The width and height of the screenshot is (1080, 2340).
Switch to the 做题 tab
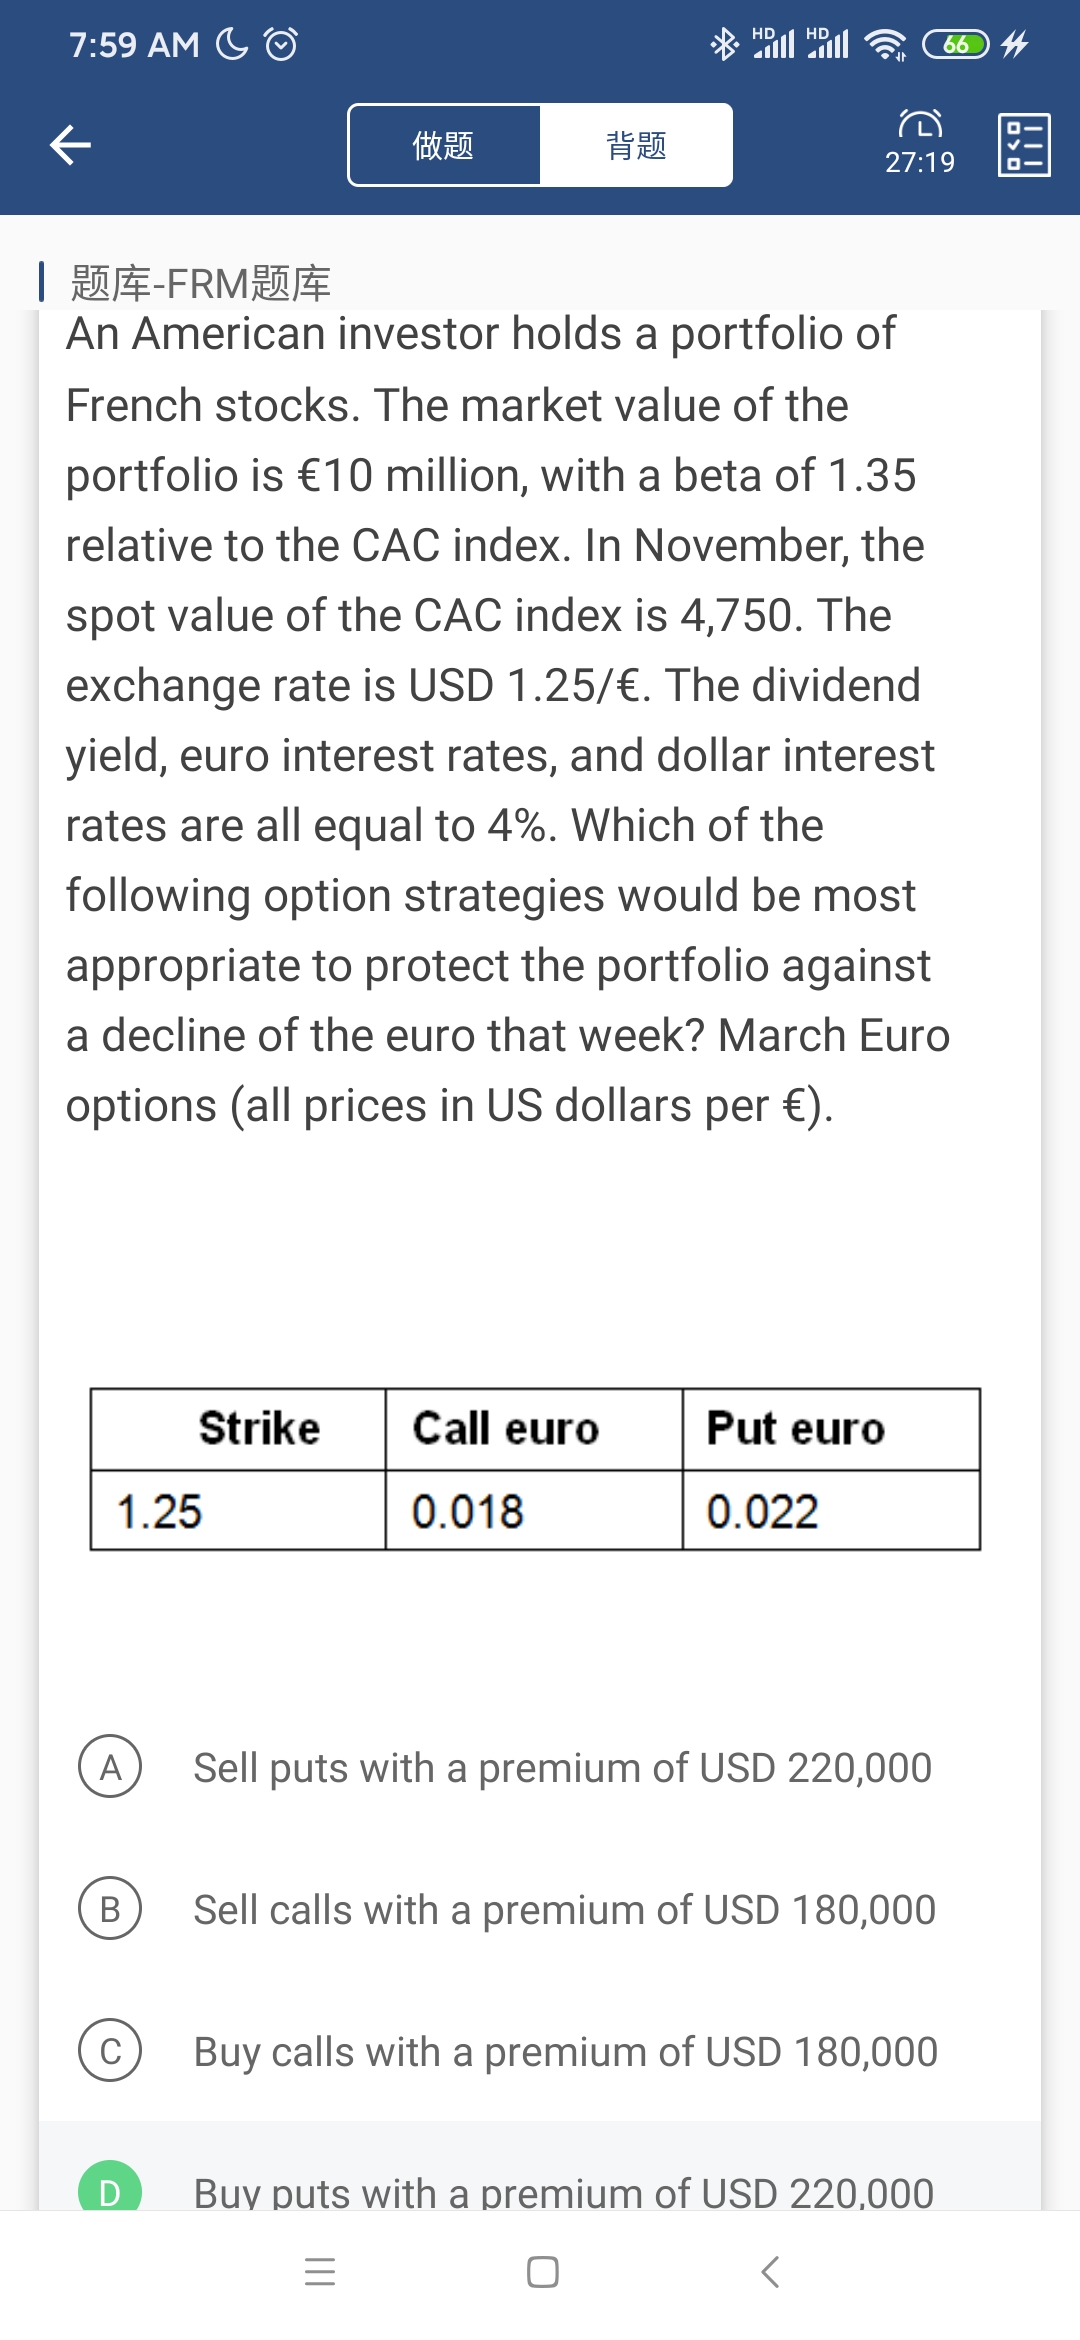pos(443,145)
